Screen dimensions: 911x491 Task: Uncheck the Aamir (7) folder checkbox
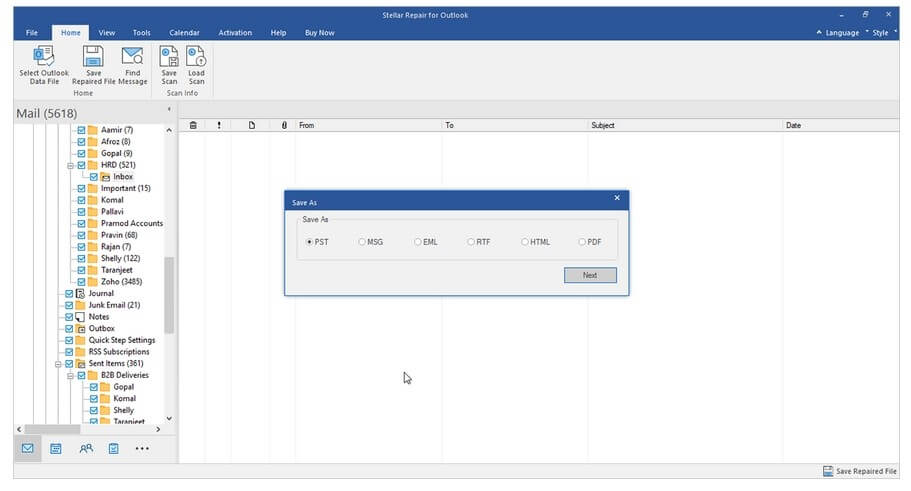[x=81, y=130]
